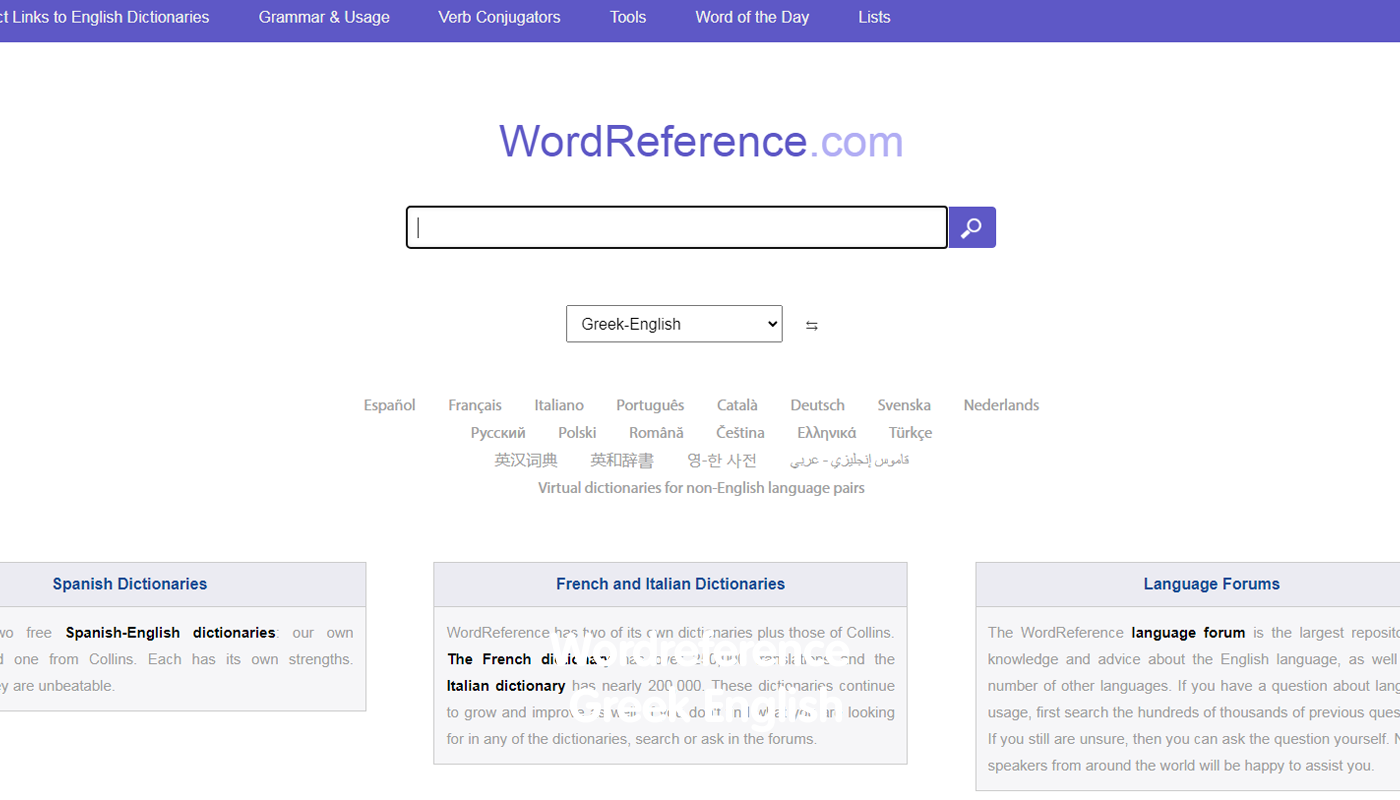Open the Arabic dictionary link
Viewport: 1400px width, 800px height.
[x=849, y=460]
